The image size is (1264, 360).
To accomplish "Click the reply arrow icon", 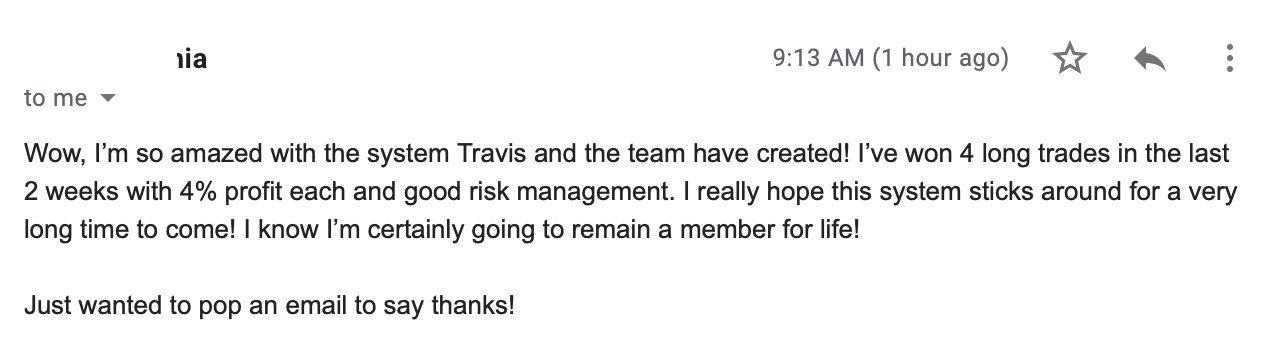I will point(1150,60).
